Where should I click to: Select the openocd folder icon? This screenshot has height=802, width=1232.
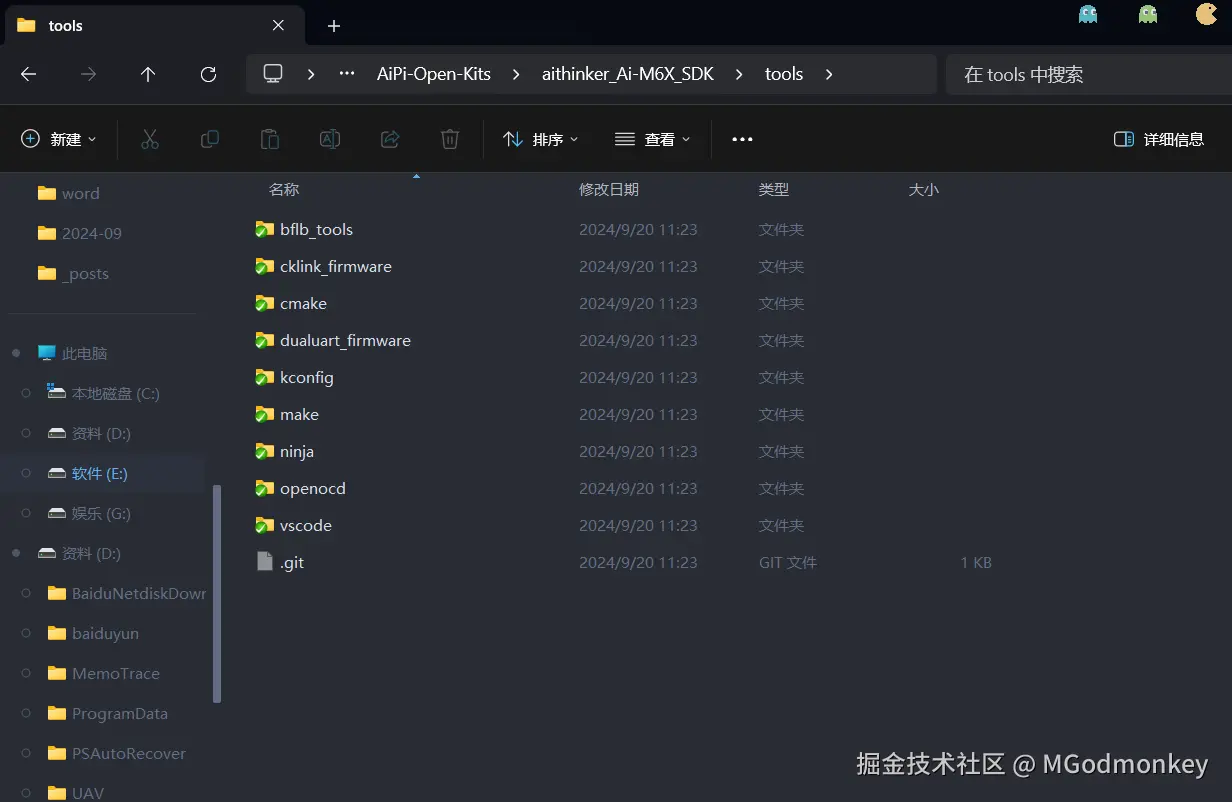tap(264, 489)
